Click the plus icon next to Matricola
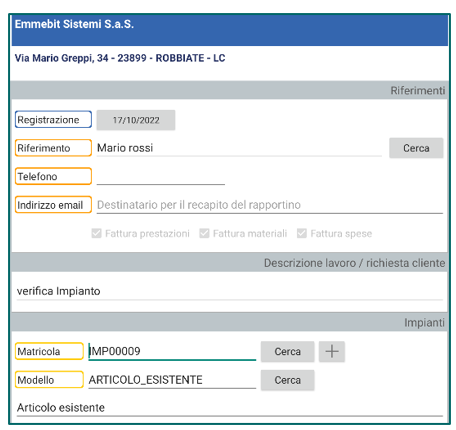The width and height of the screenshot is (456, 430). pyautogui.click(x=332, y=351)
